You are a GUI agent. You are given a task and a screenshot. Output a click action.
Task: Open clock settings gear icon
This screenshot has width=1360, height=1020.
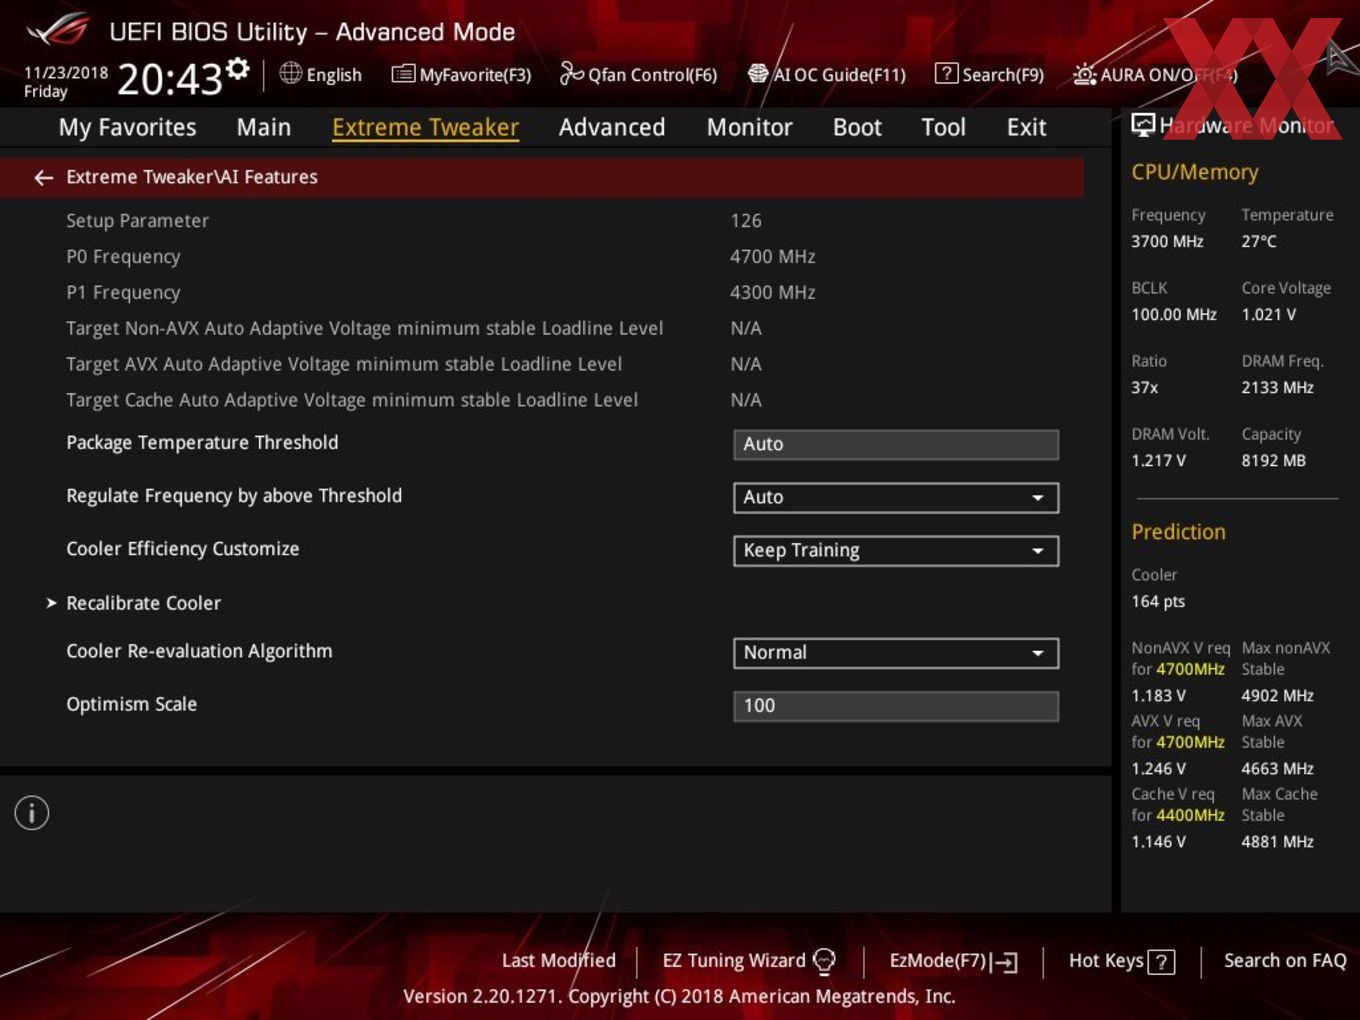click(x=237, y=68)
